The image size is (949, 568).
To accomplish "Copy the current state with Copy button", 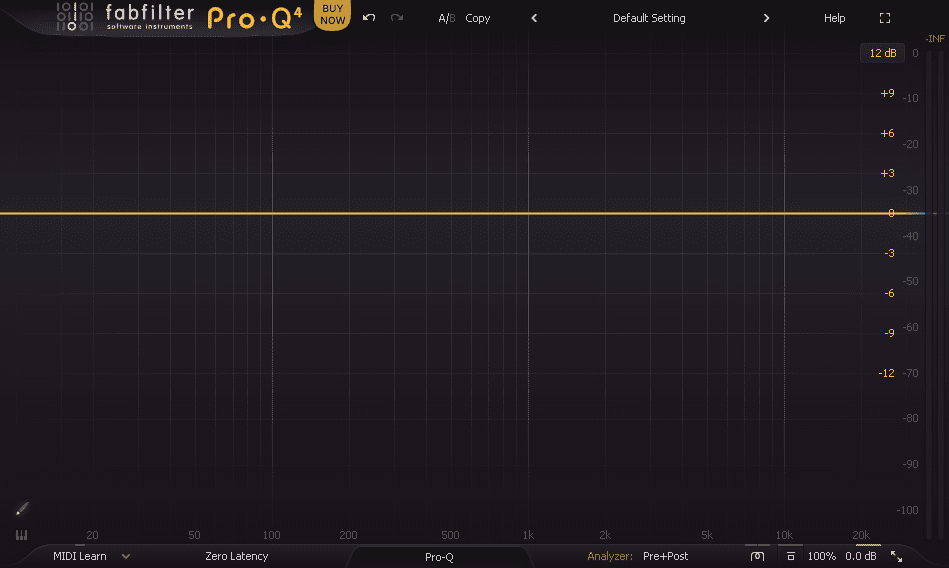I will 478,18.
